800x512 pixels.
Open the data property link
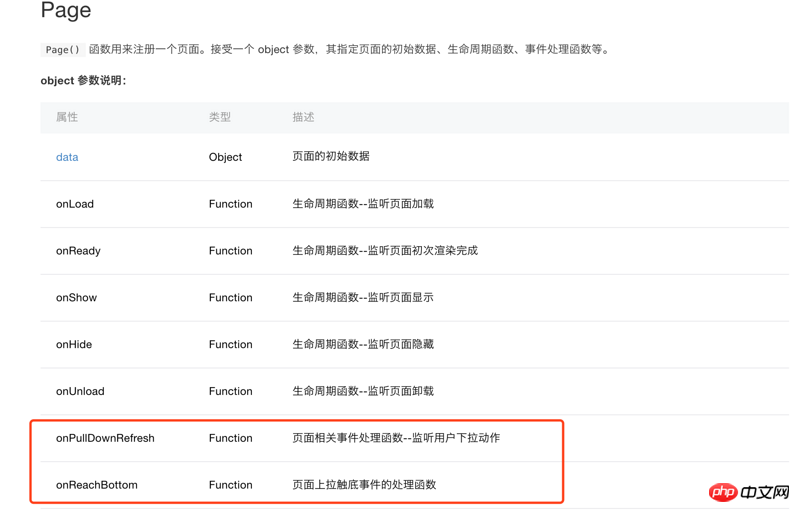67,157
